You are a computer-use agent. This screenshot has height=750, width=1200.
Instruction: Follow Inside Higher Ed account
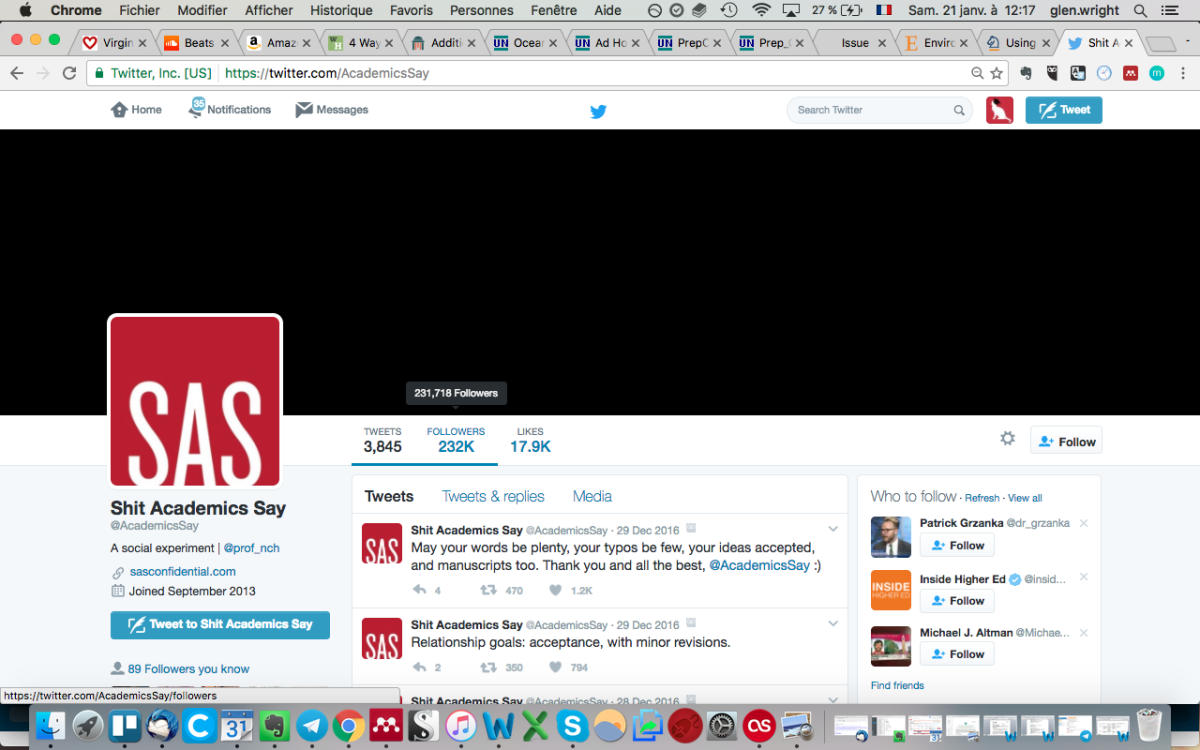coord(957,600)
